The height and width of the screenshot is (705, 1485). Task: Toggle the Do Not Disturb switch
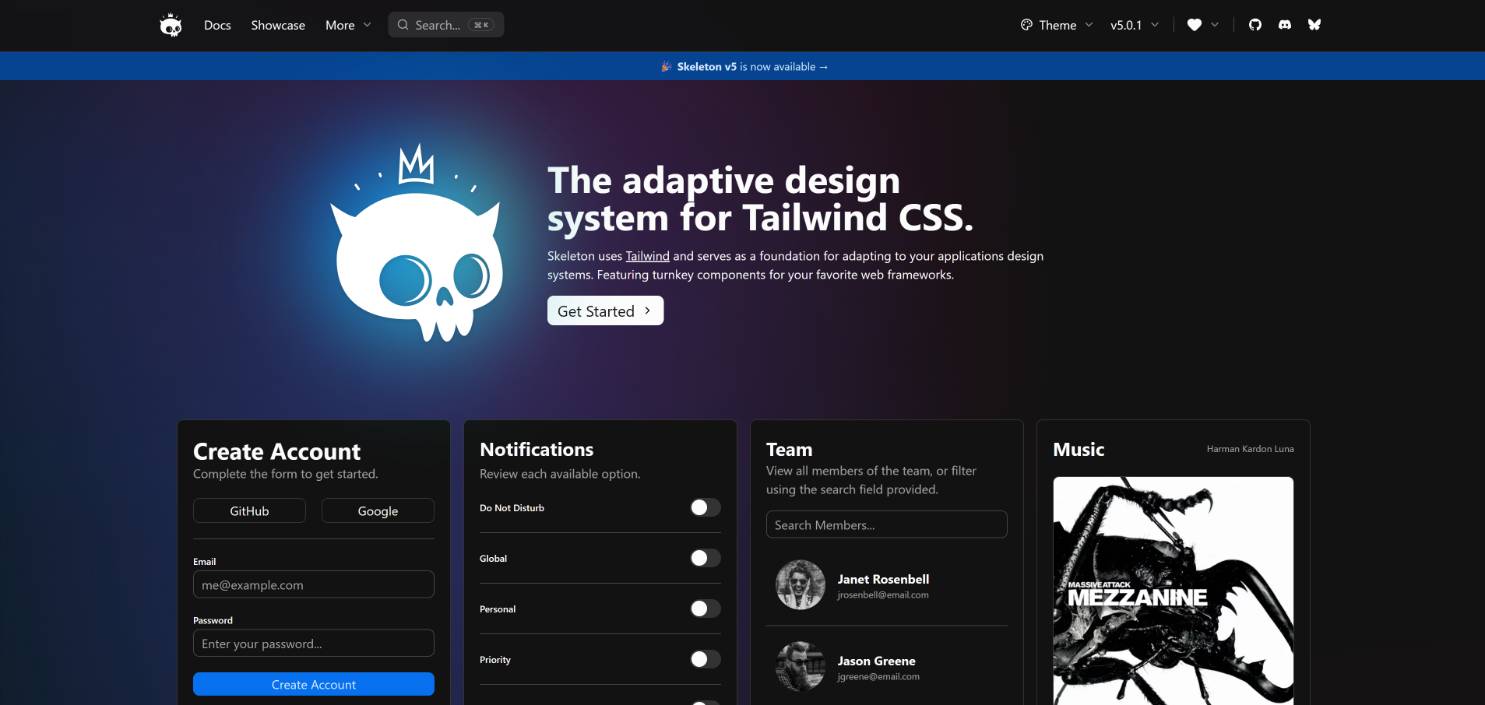[x=705, y=508]
